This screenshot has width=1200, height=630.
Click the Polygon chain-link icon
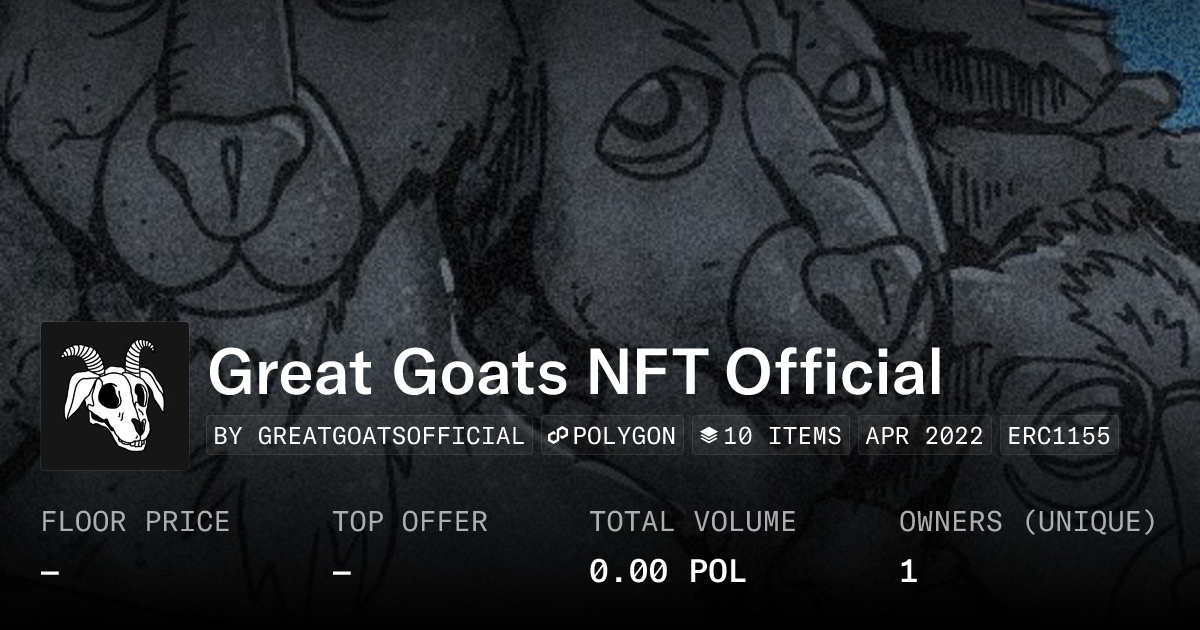557,436
